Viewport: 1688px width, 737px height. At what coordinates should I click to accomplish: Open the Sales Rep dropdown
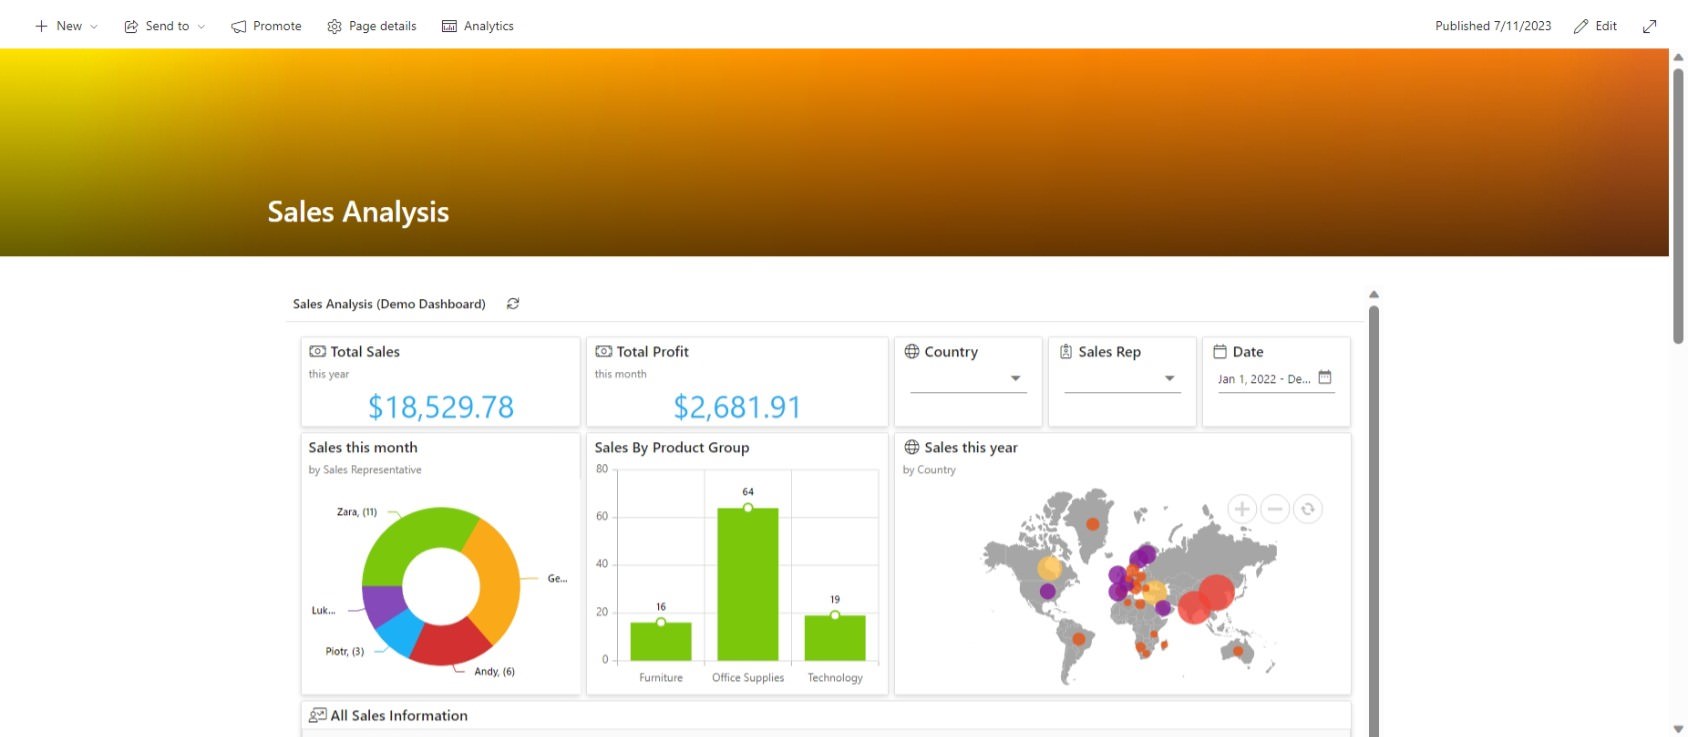tap(1169, 379)
